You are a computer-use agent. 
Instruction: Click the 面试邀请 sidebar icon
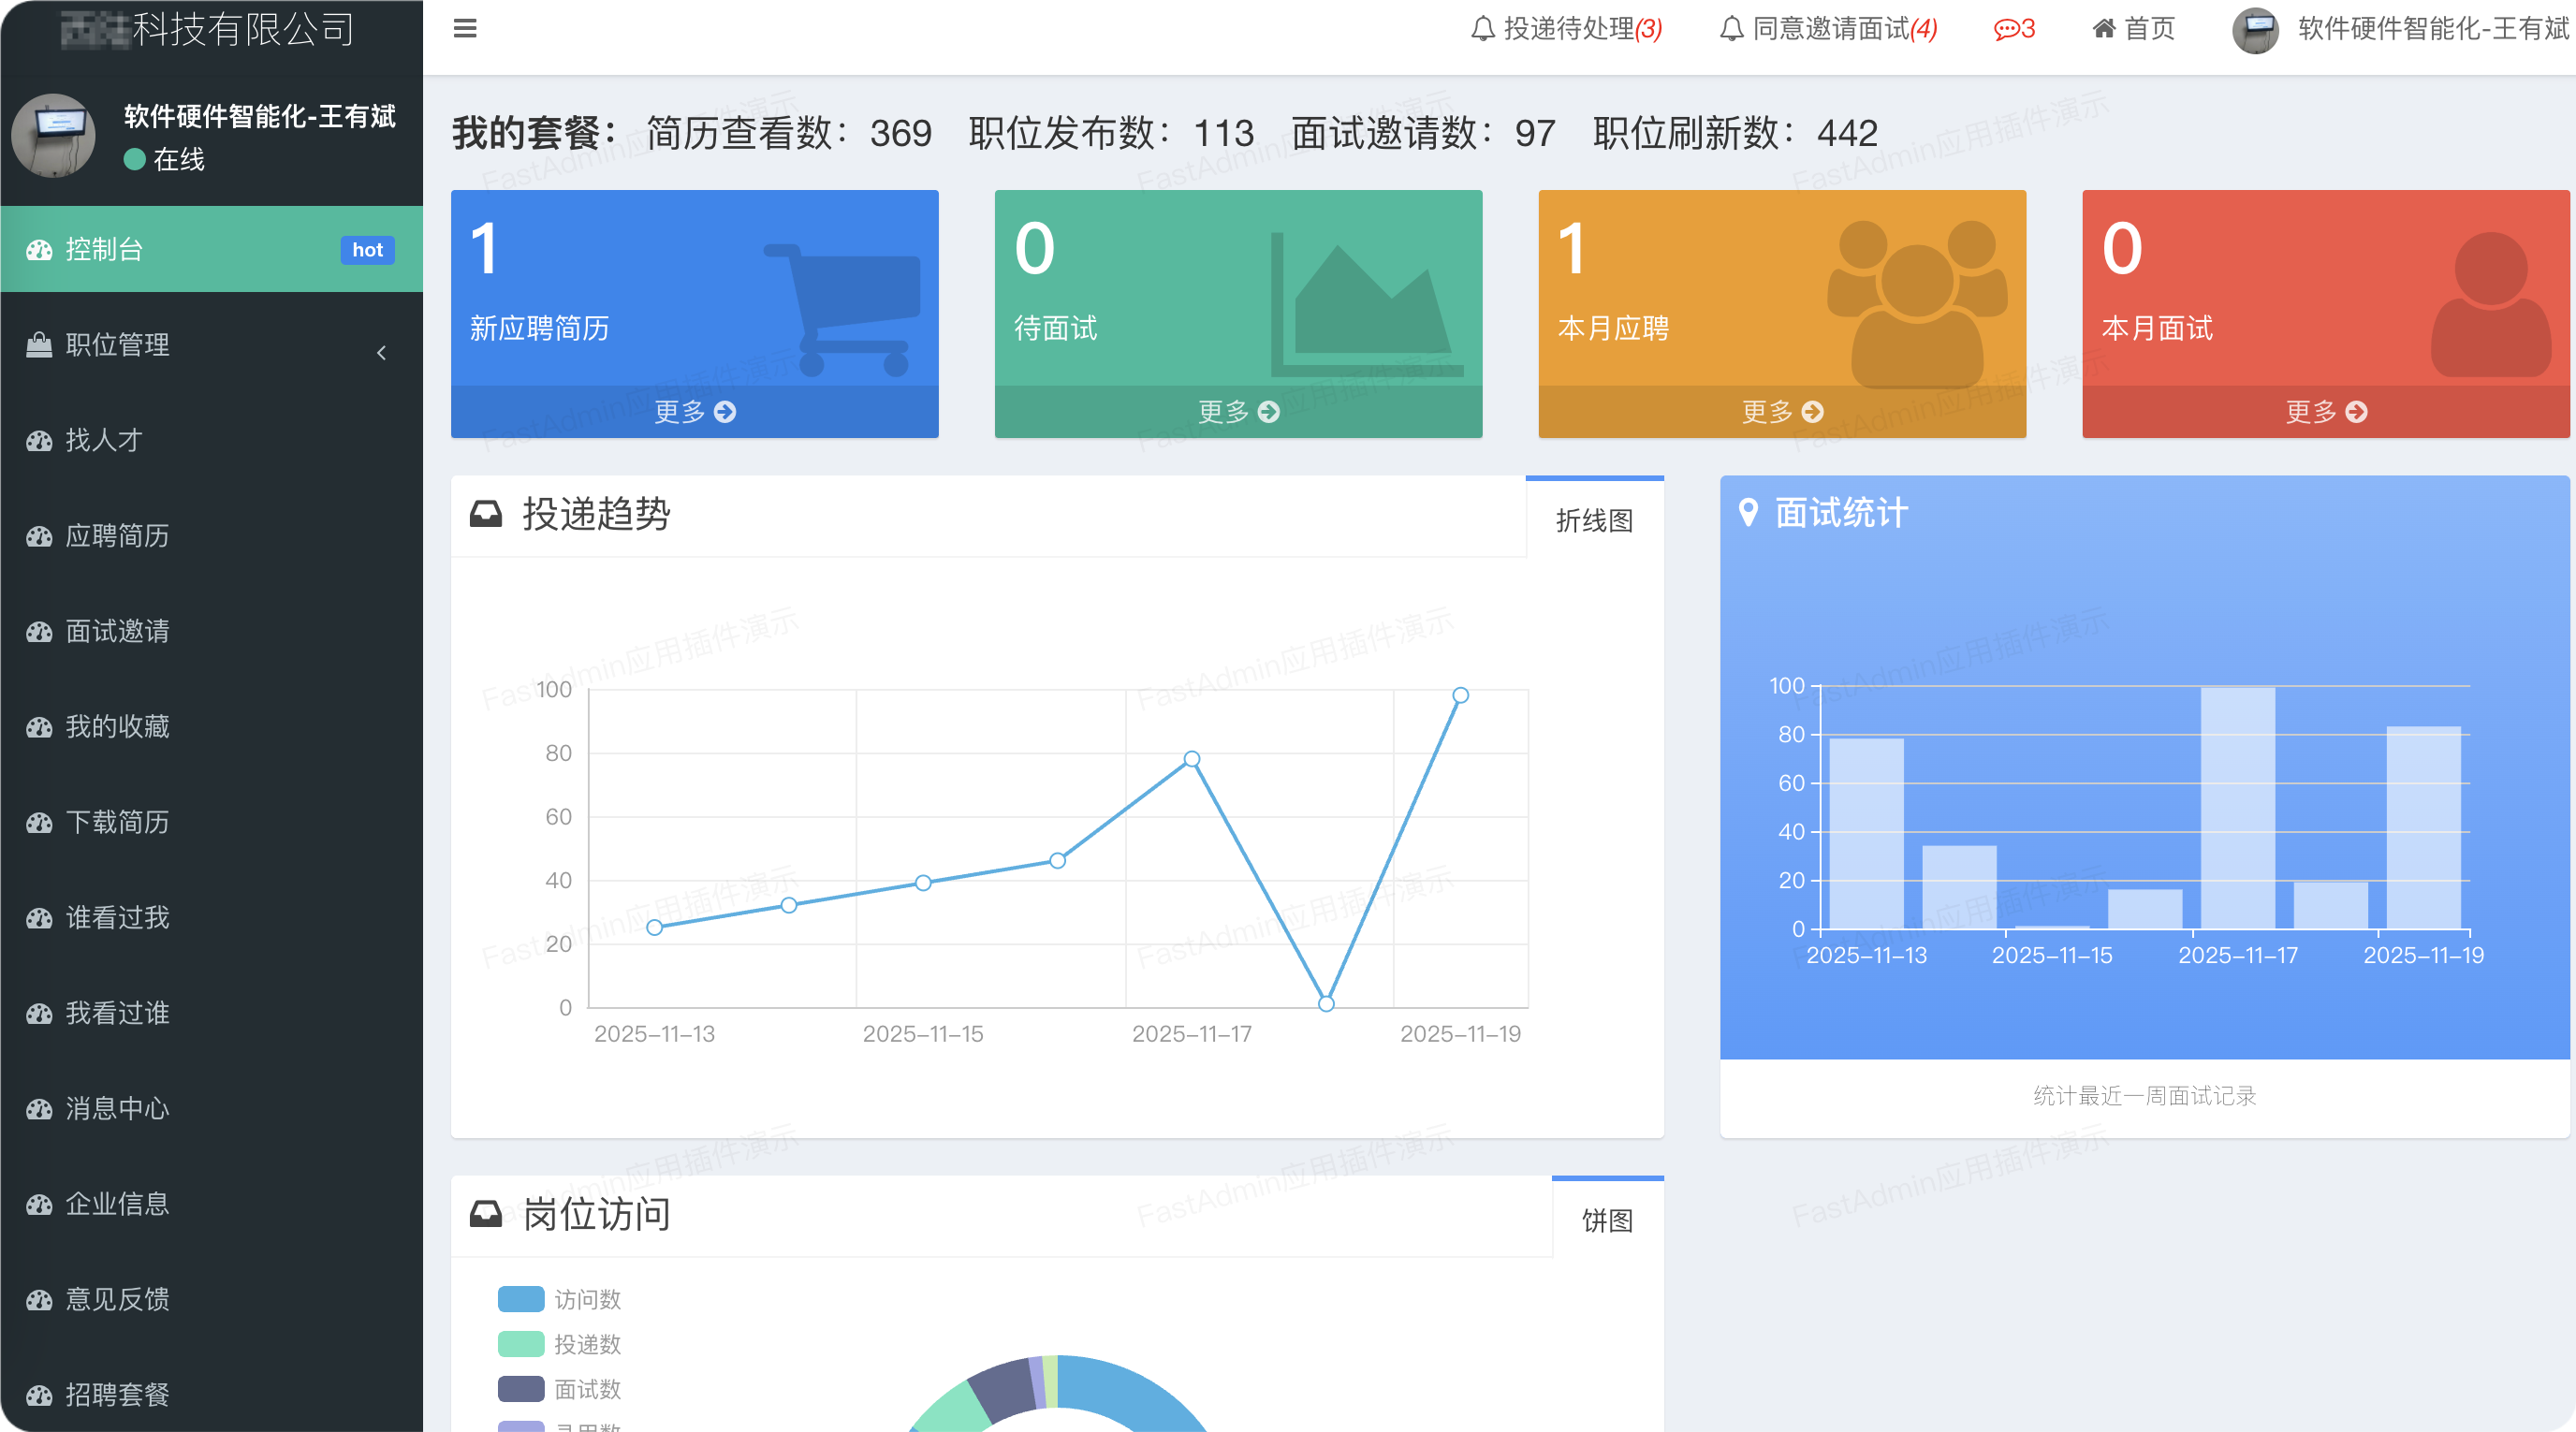38,631
